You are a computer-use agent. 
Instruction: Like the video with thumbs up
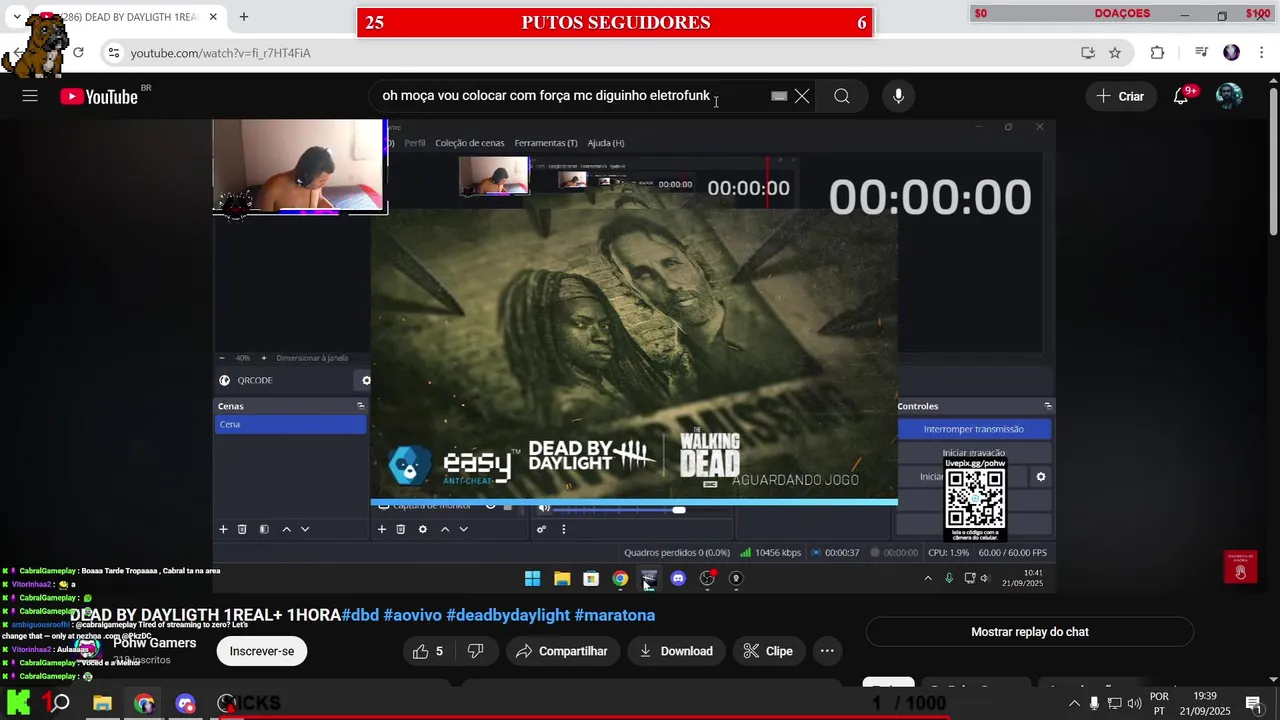coord(428,651)
